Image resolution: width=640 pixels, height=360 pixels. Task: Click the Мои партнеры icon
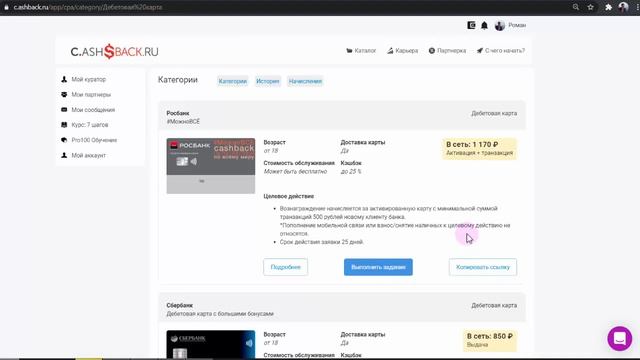click(x=64, y=94)
